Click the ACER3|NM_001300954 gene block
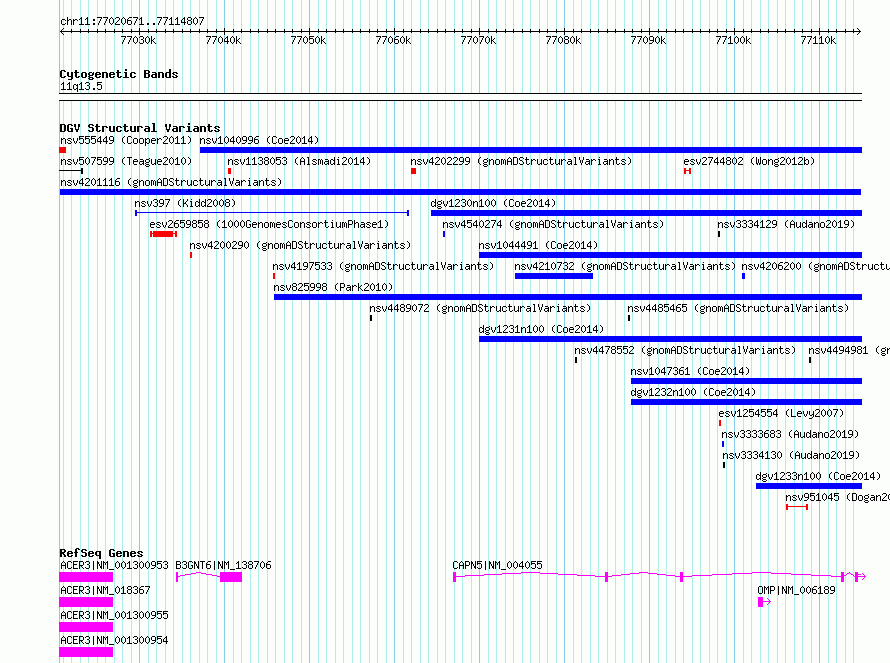This screenshot has width=890, height=663. [86, 652]
